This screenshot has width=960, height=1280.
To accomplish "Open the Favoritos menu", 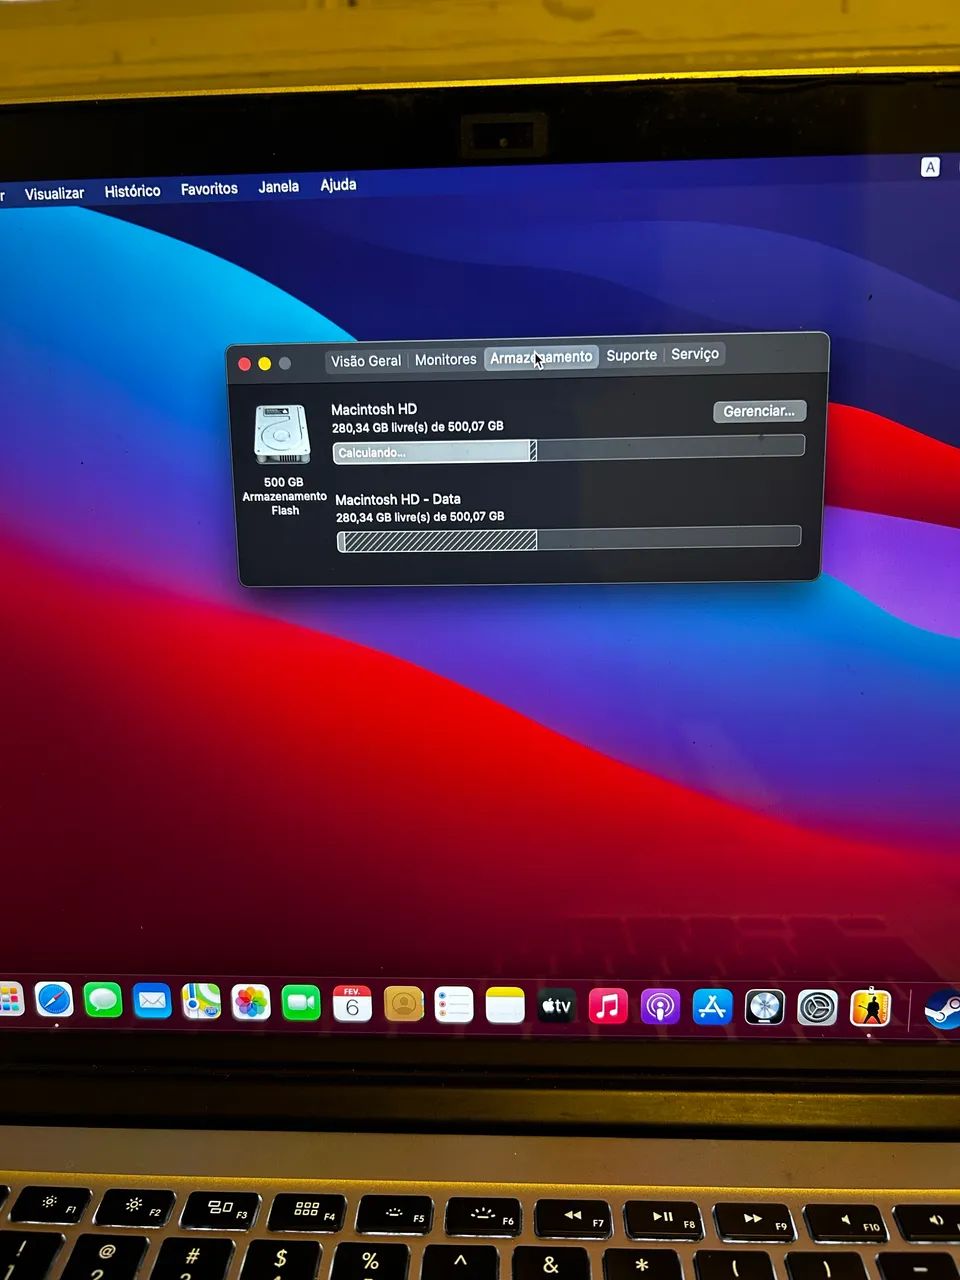I will tap(208, 188).
